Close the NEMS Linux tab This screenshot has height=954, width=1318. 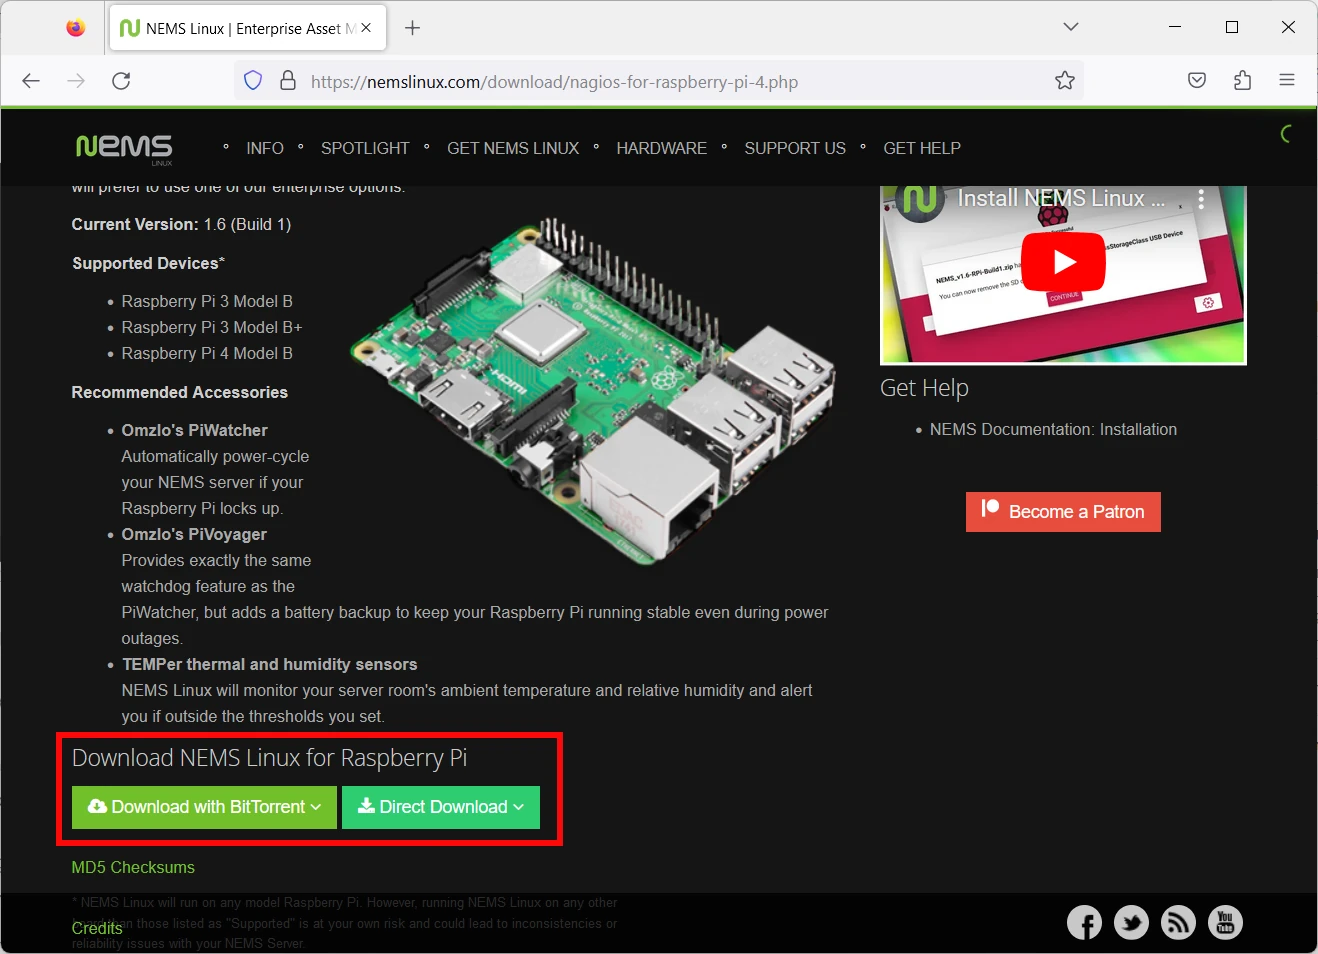[x=366, y=28]
